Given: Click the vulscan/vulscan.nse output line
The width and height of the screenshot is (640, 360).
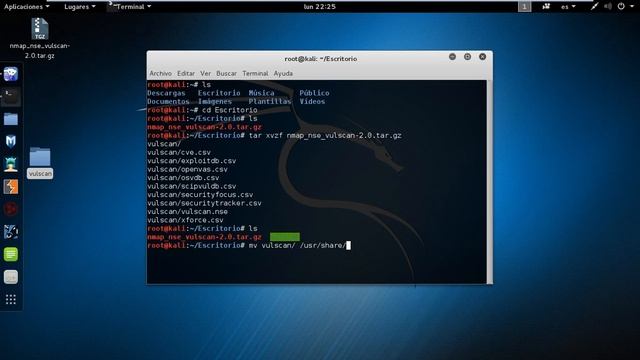Looking at the screenshot, I should tap(187, 212).
